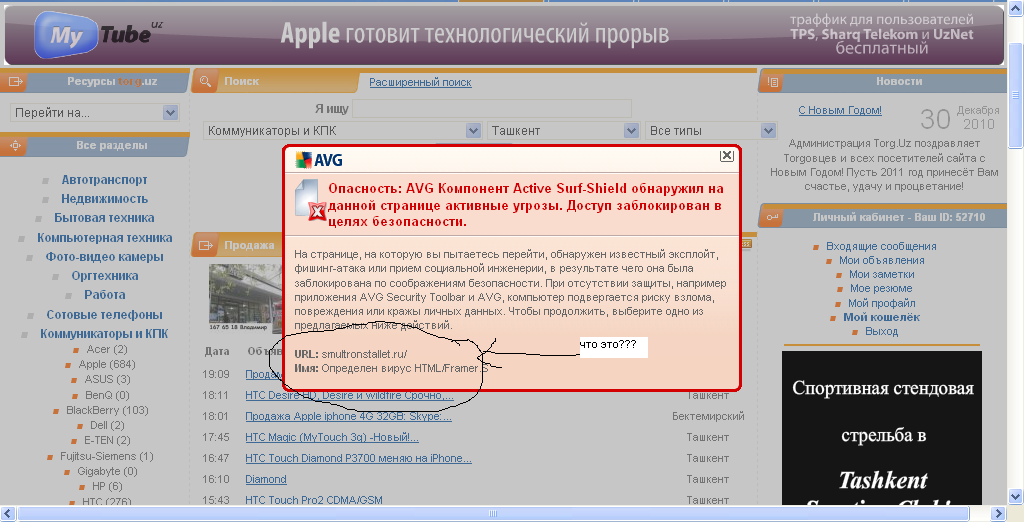Open Мои объявления
The width and height of the screenshot is (1024, 522).
pos(881,260)
